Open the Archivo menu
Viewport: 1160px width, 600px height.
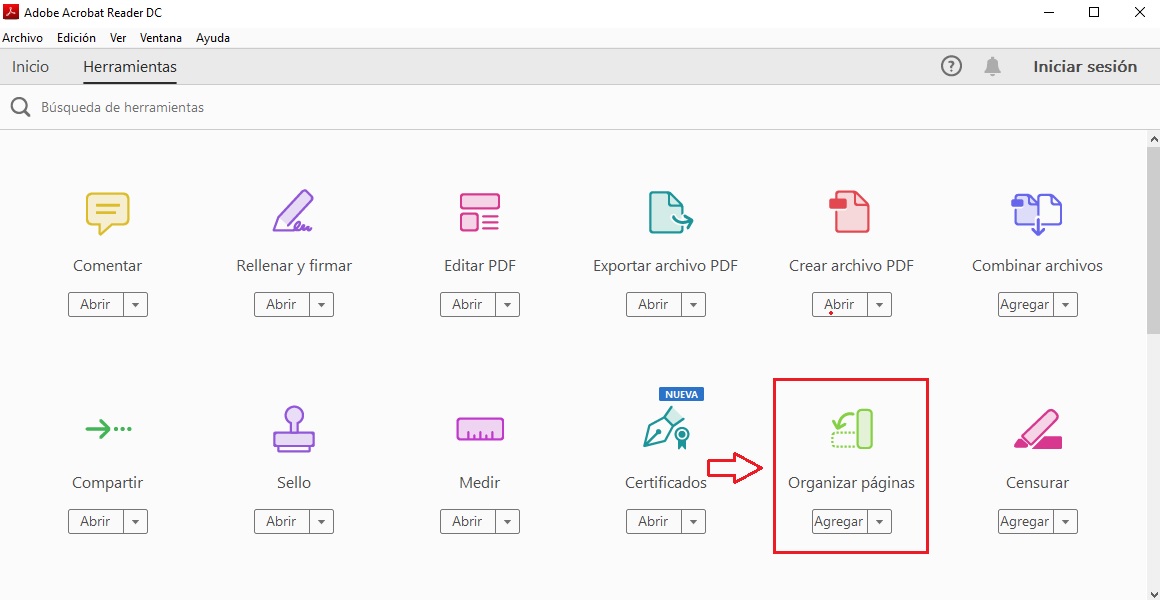23,38
